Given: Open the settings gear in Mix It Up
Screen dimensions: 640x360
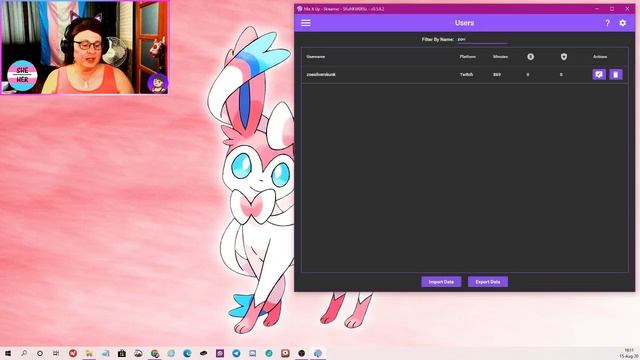Looking at the screenshot, I should [622, 23].
